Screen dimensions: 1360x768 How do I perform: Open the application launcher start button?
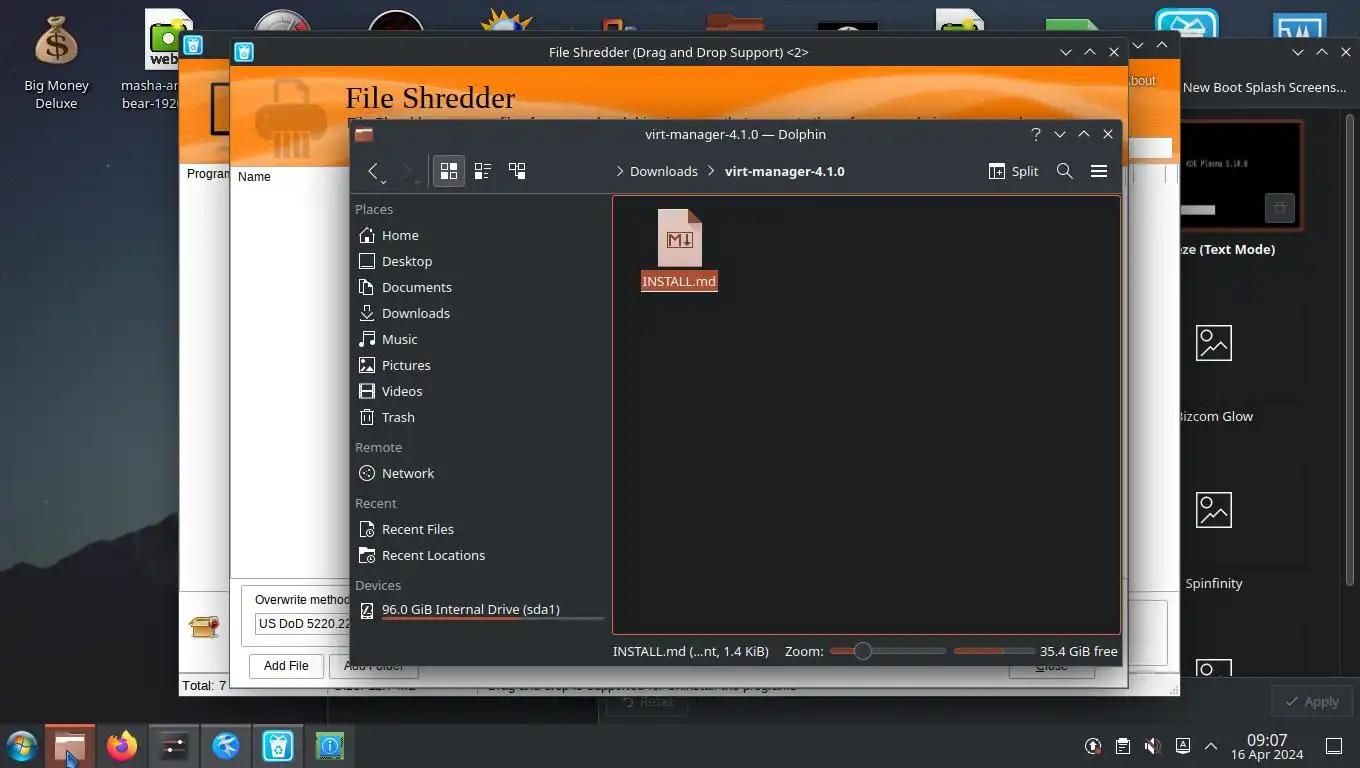pos(21,746)
